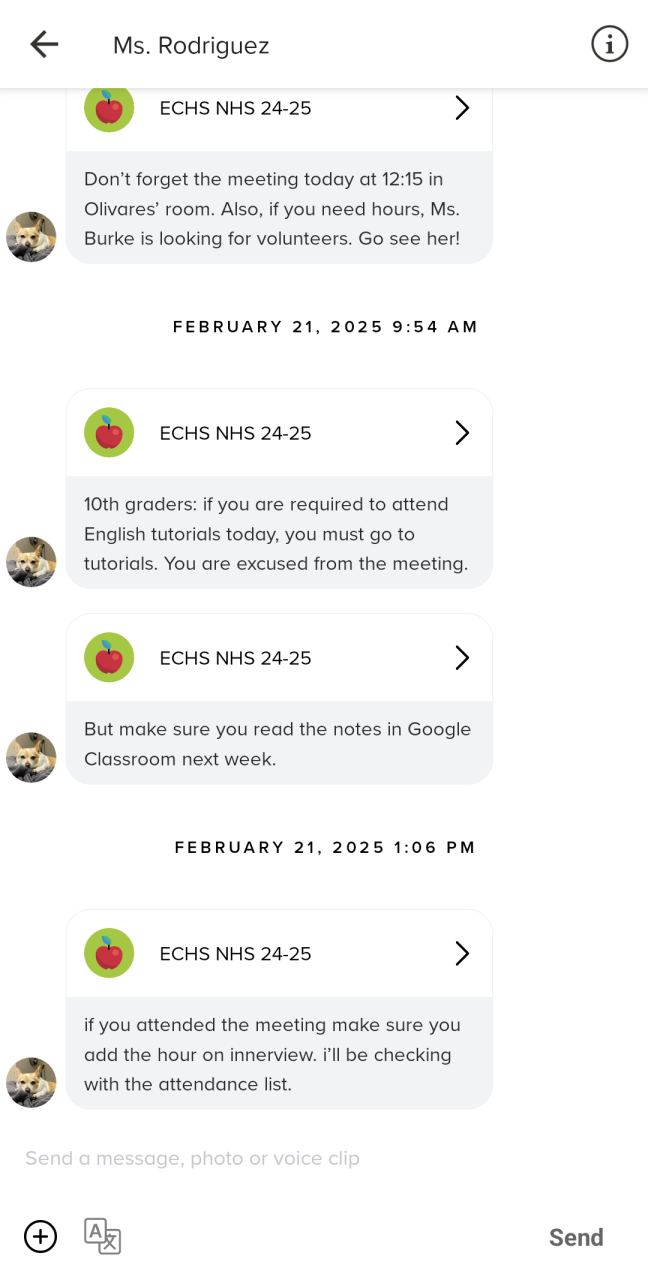Tap the translate message icon
This screenshot has width=648, height=1280.
coord(102,1237)
